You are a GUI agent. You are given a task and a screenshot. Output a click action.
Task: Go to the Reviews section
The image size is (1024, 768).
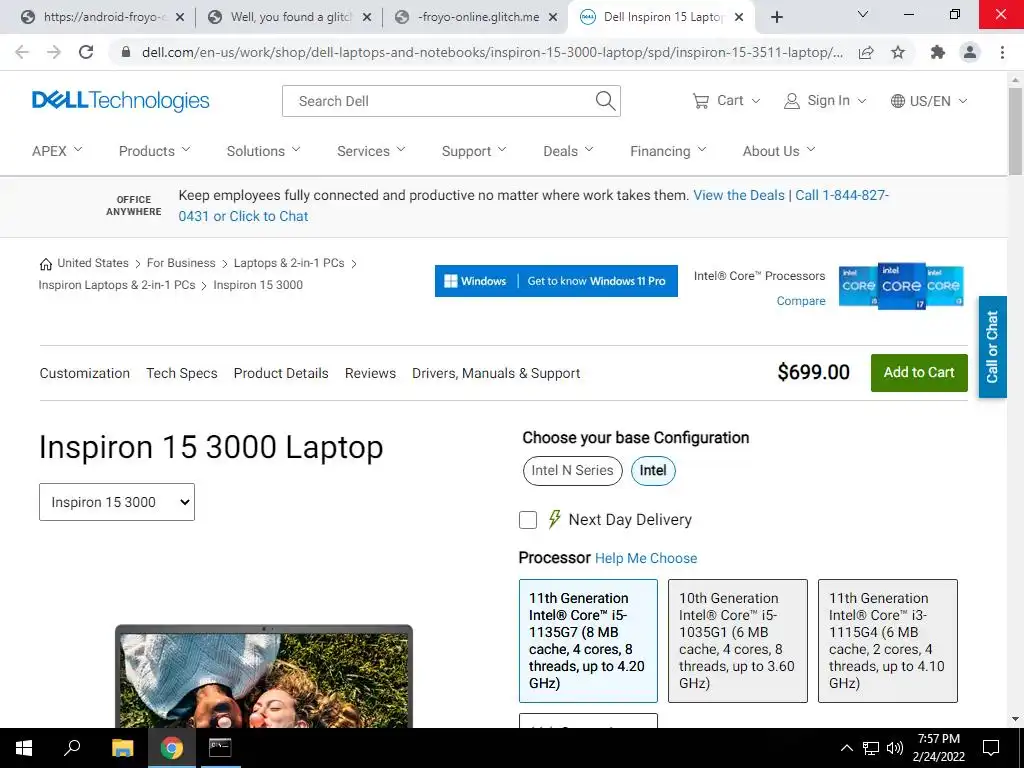[x=370, y=373]
